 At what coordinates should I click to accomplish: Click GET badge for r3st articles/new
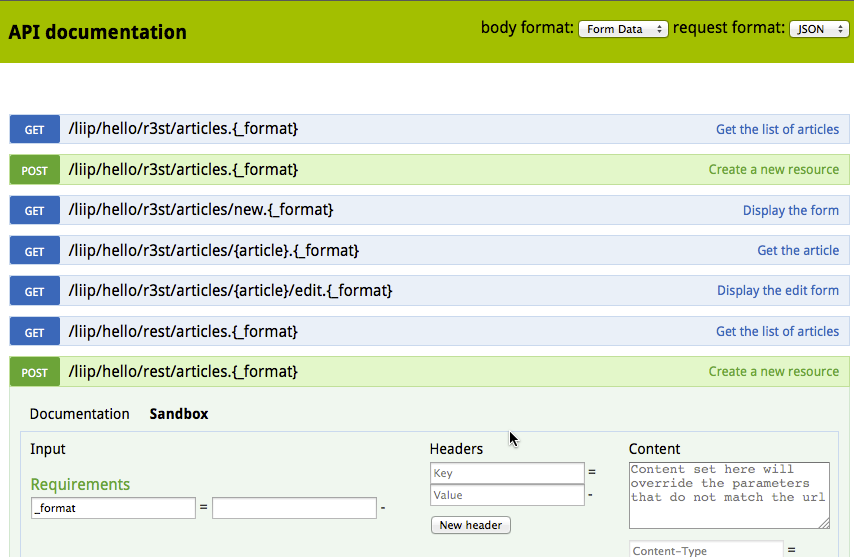34,210
